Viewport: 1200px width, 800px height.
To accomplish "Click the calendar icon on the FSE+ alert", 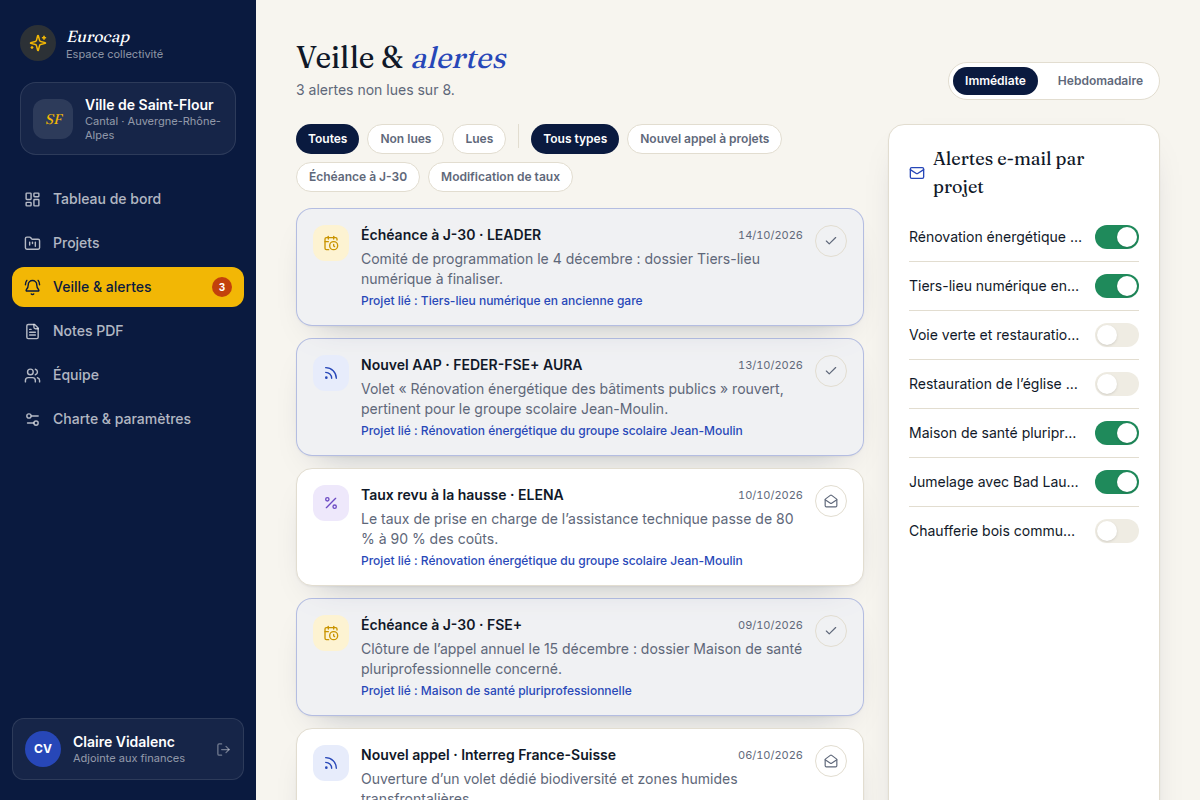I will [331, 633].
